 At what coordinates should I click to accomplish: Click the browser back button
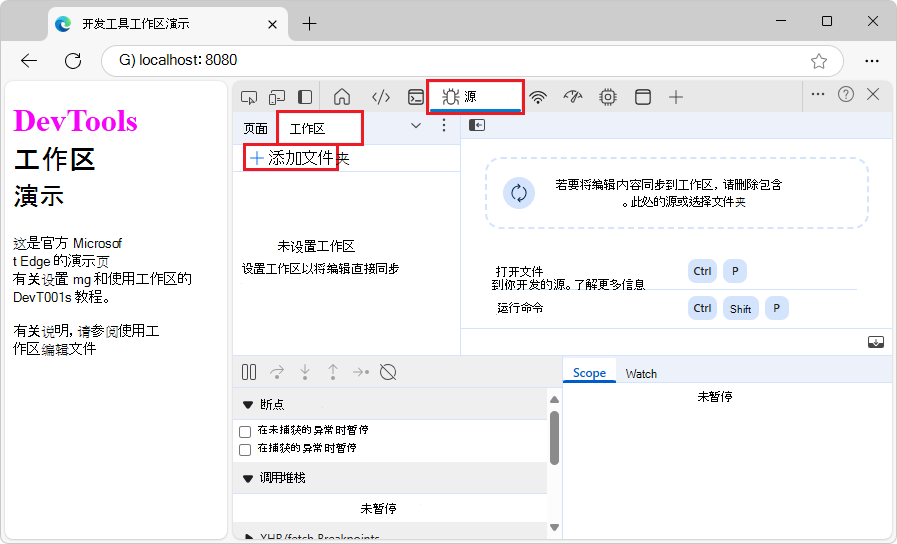[29, 61]
